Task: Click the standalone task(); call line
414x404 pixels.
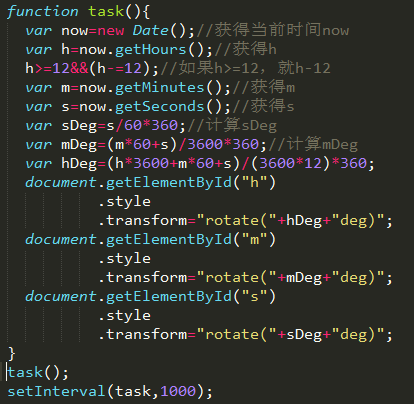Action: (x=38, y=373)
